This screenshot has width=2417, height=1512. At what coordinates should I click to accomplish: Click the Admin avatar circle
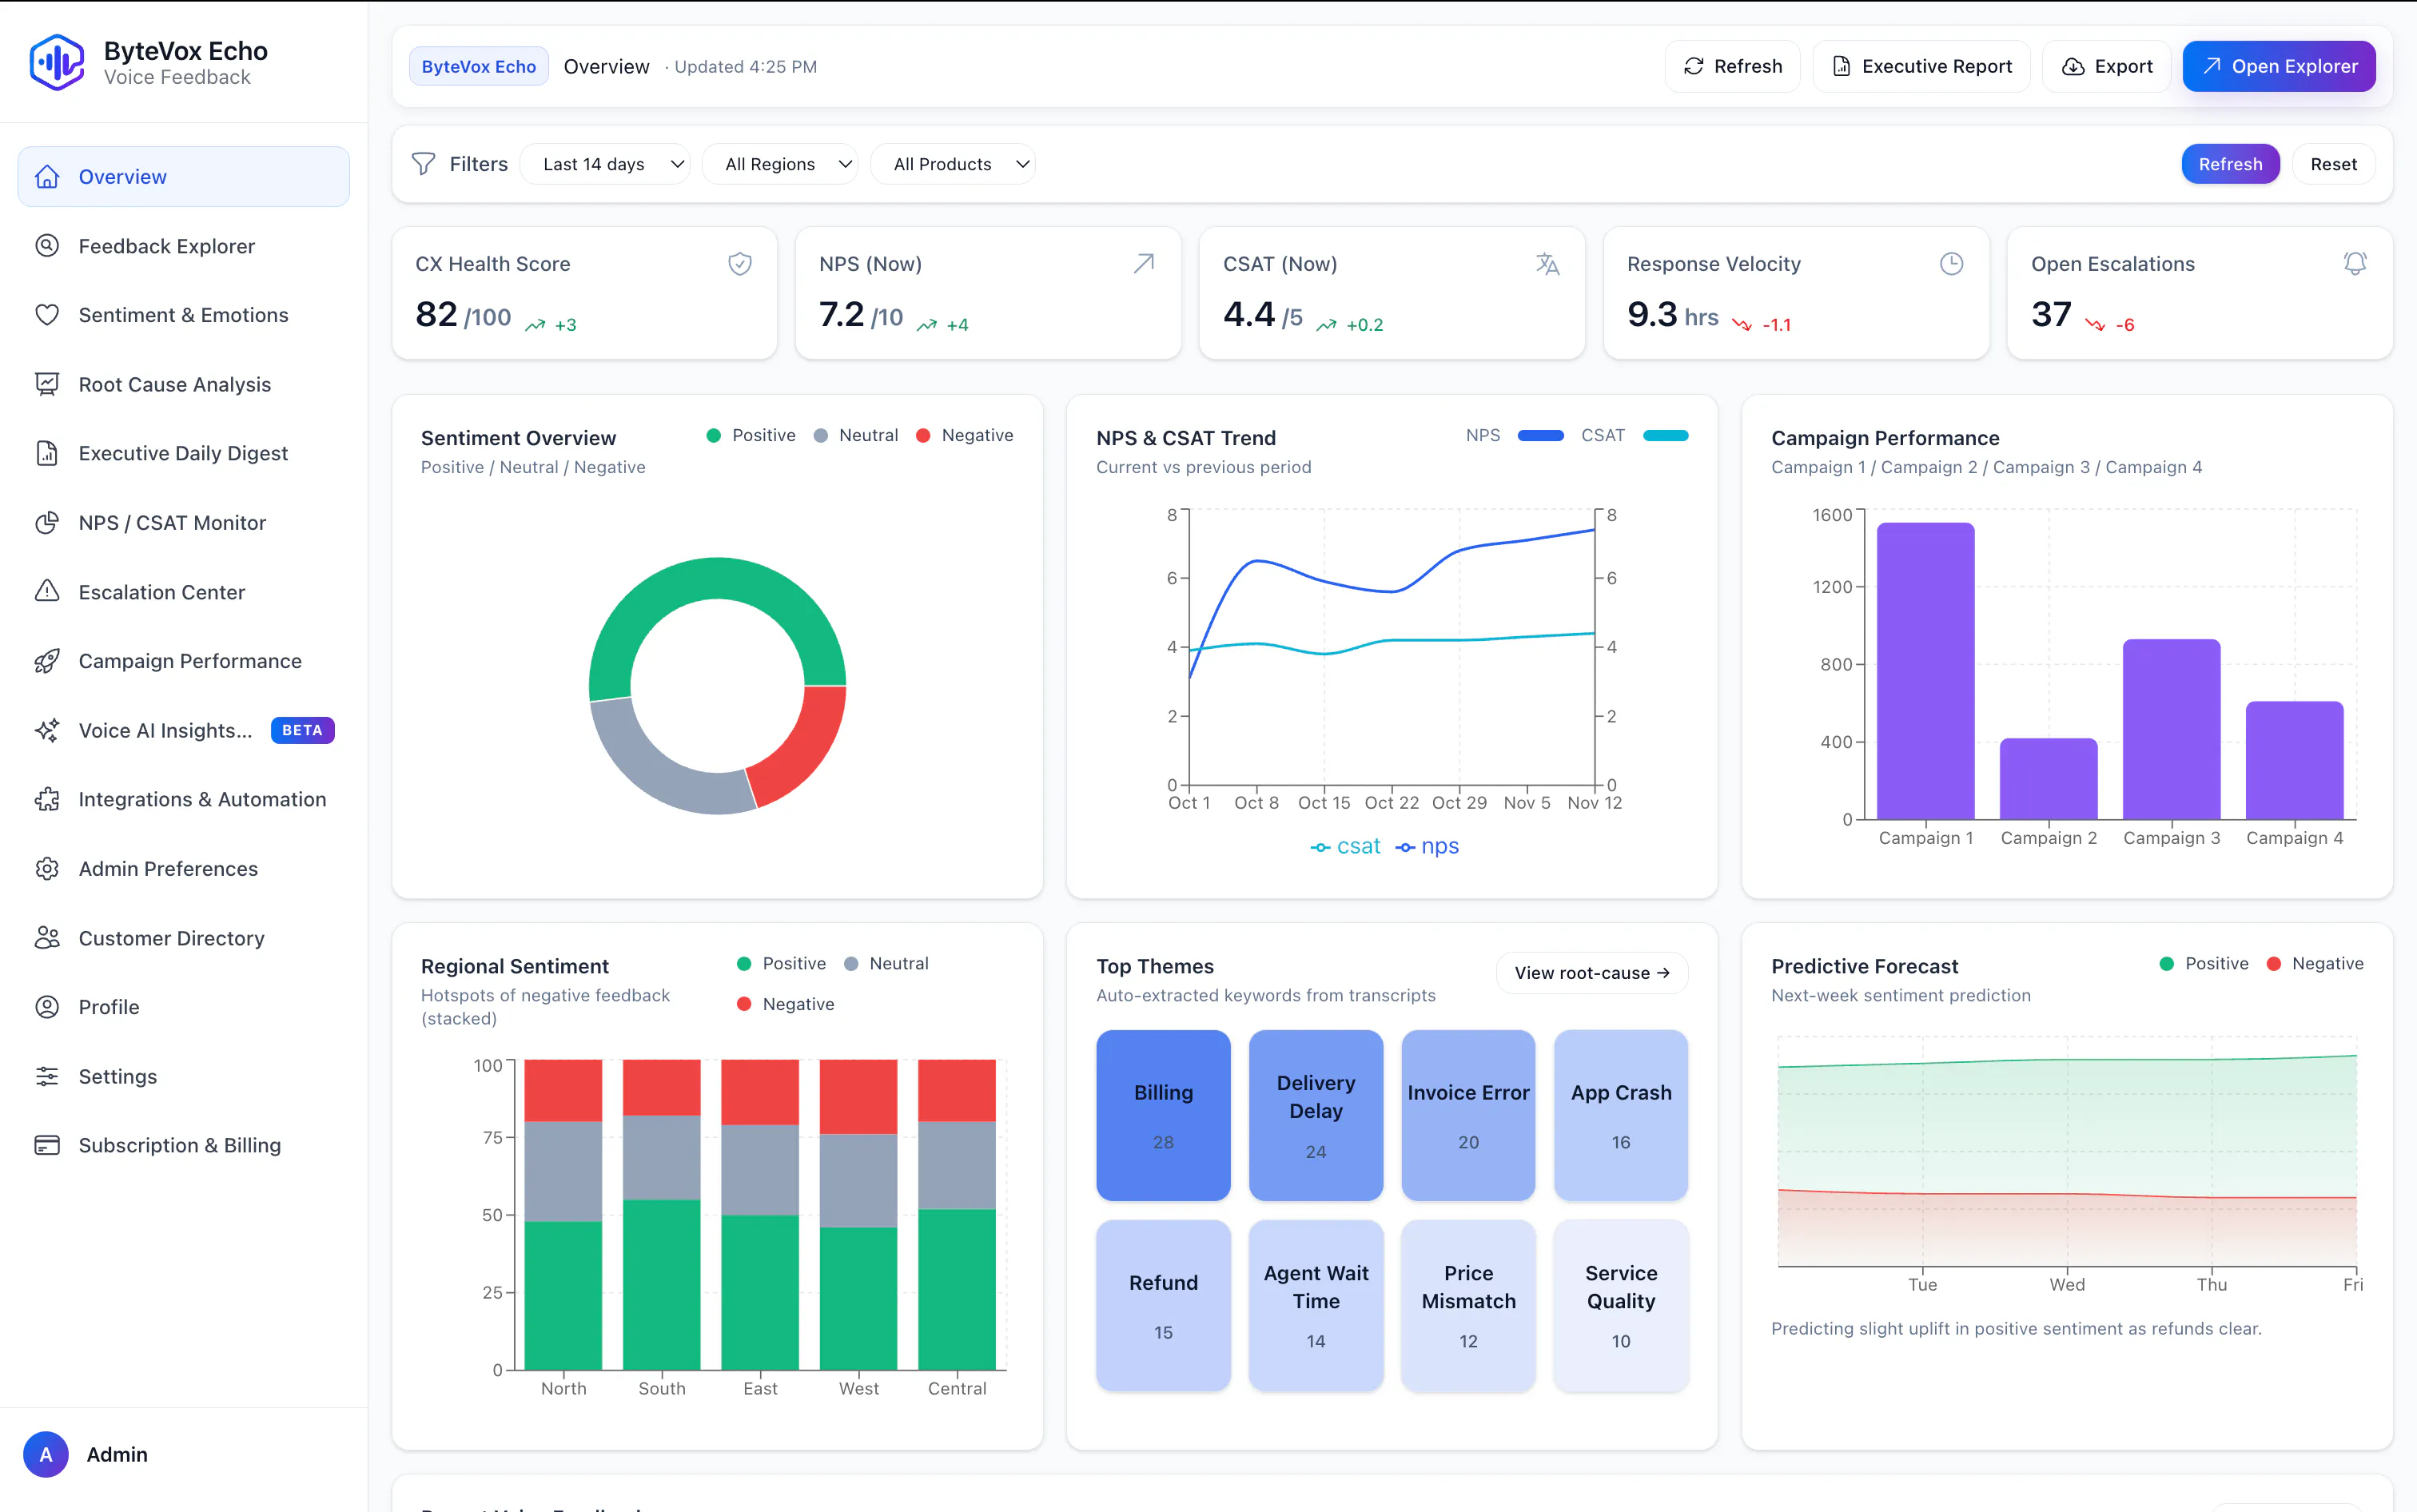coord(46,1454)
